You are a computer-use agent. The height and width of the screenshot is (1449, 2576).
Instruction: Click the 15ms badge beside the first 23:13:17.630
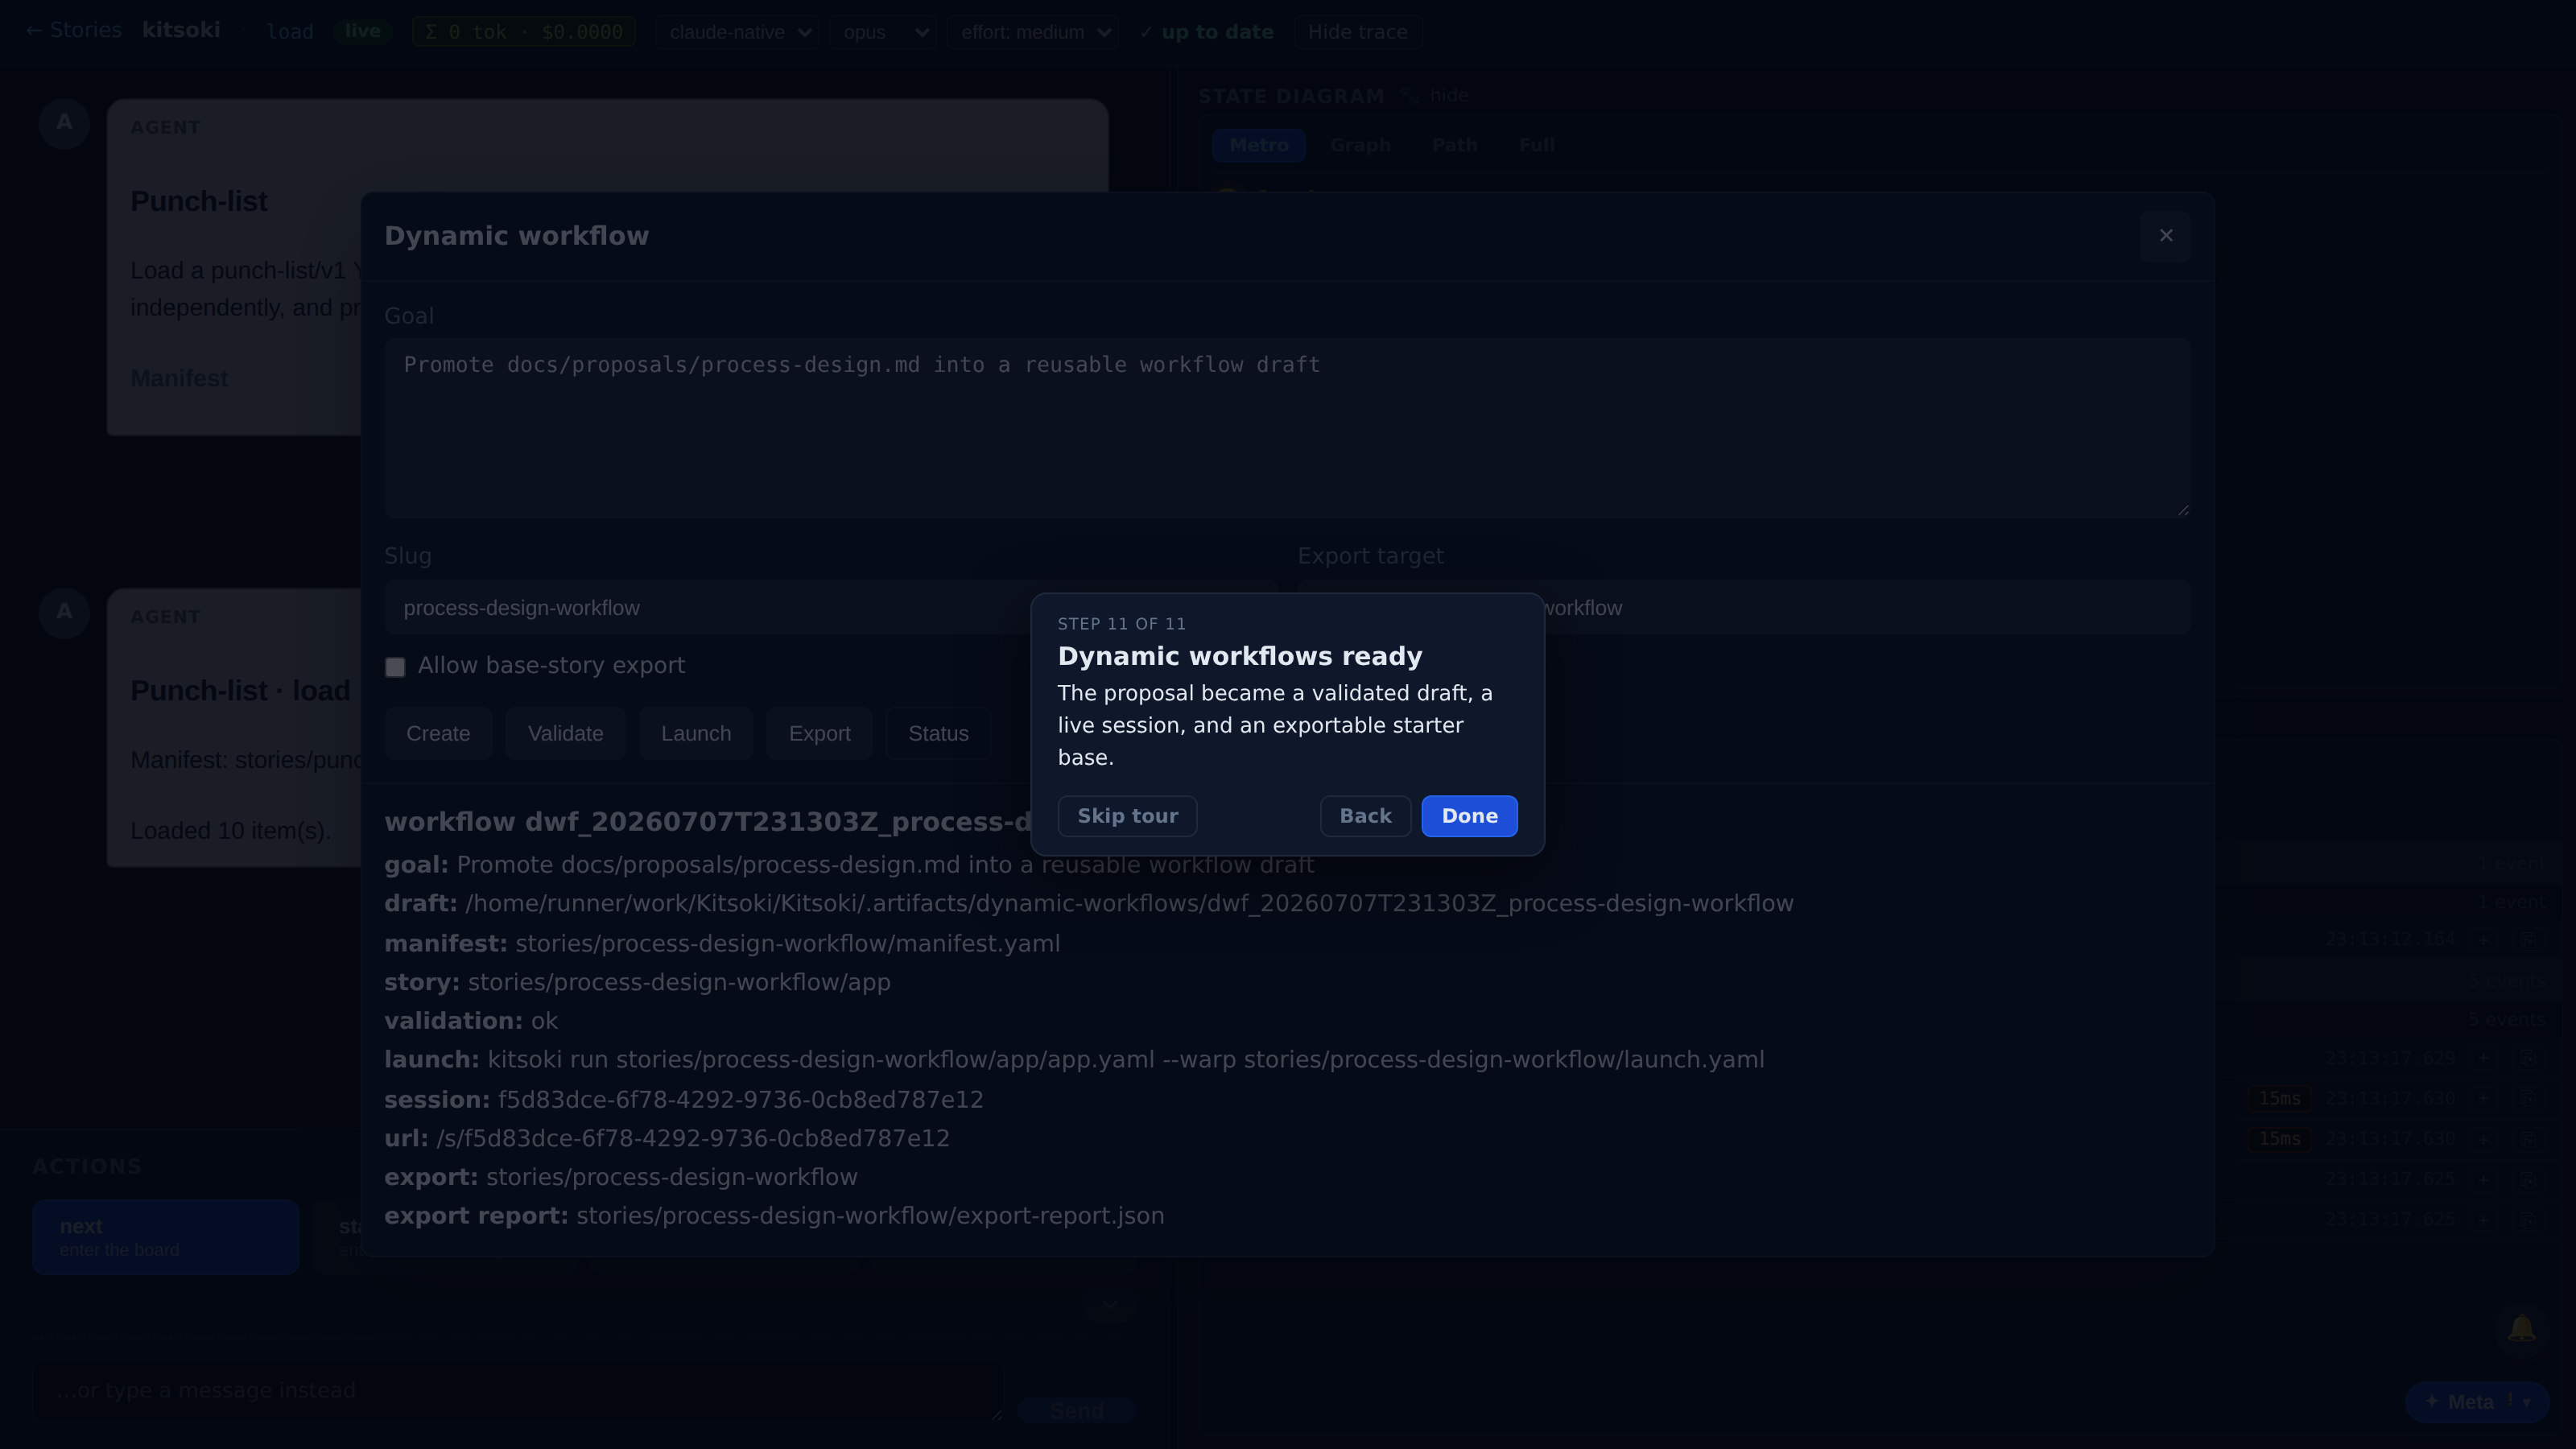[x=2279, y=1098]
